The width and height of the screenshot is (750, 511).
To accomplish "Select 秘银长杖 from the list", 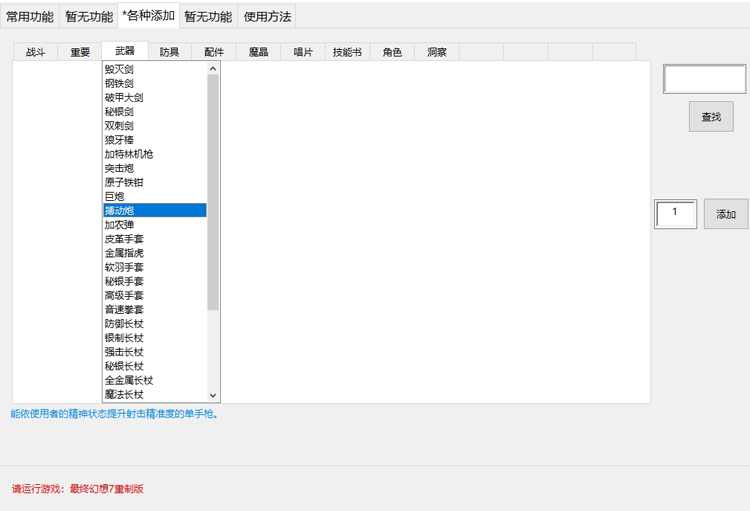I will click(x=155, y=366).
